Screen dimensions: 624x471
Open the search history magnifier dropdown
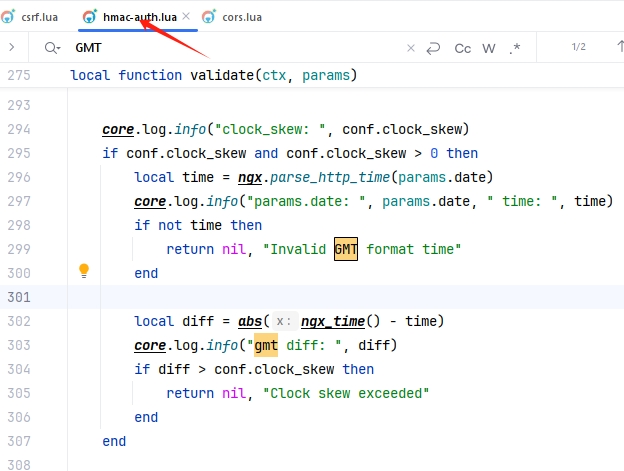click(52, 48)
